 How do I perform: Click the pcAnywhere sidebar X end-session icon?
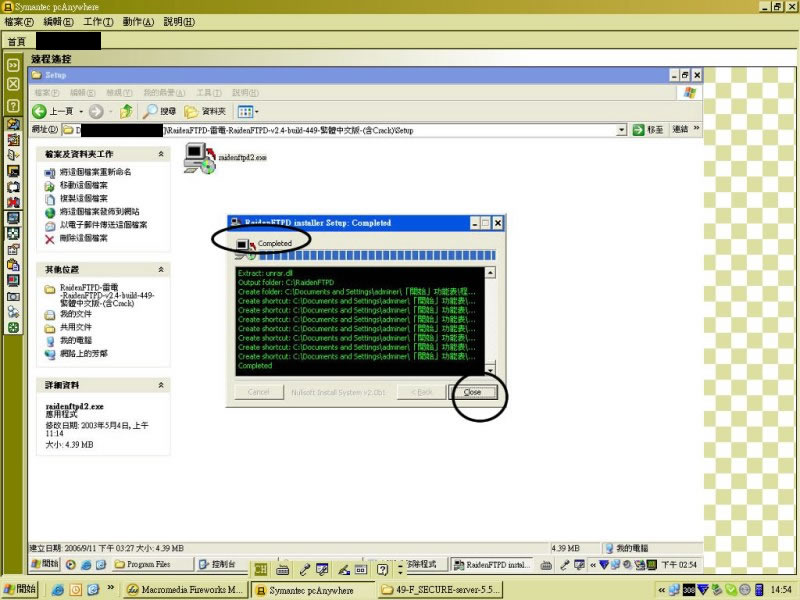13,84
